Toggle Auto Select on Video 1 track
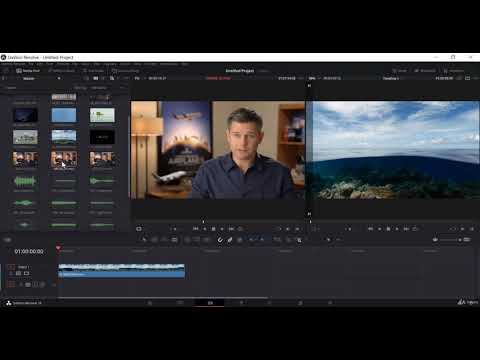480x360 pixels. pos(19,273)
